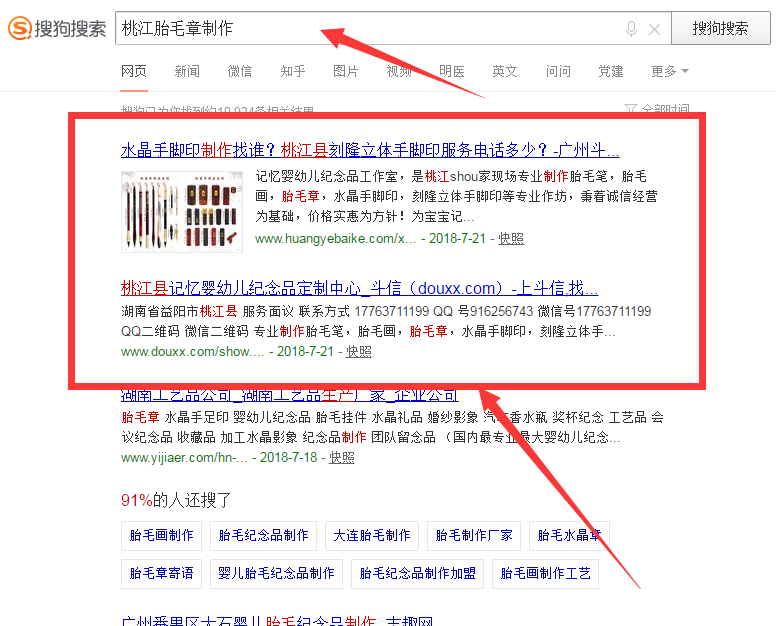Screen dimensions: 776x626
Task: Open 广州番禺区大石婴儿胎毛纪念品制作 result link
Action: (277, 621)
